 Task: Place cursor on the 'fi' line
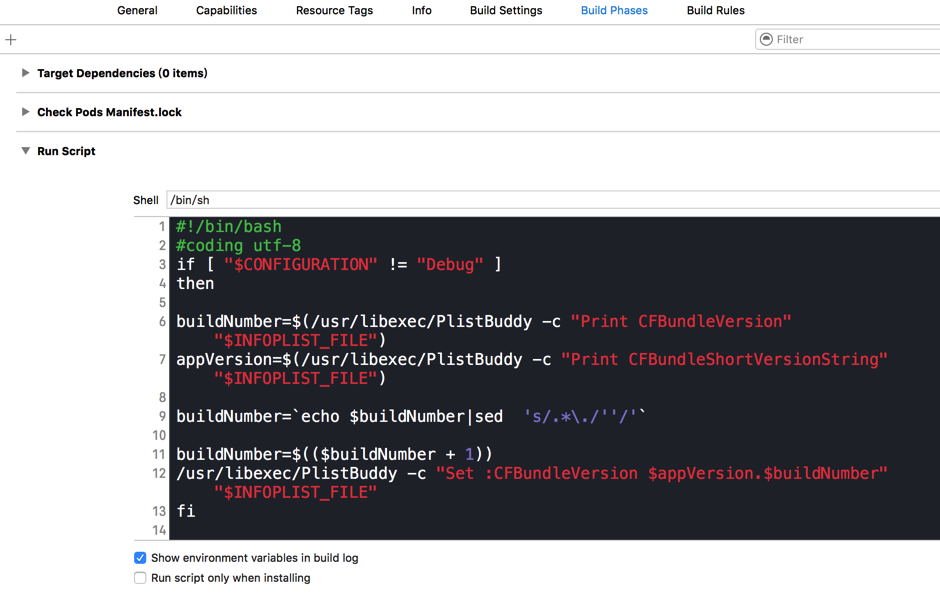[185, 511]
